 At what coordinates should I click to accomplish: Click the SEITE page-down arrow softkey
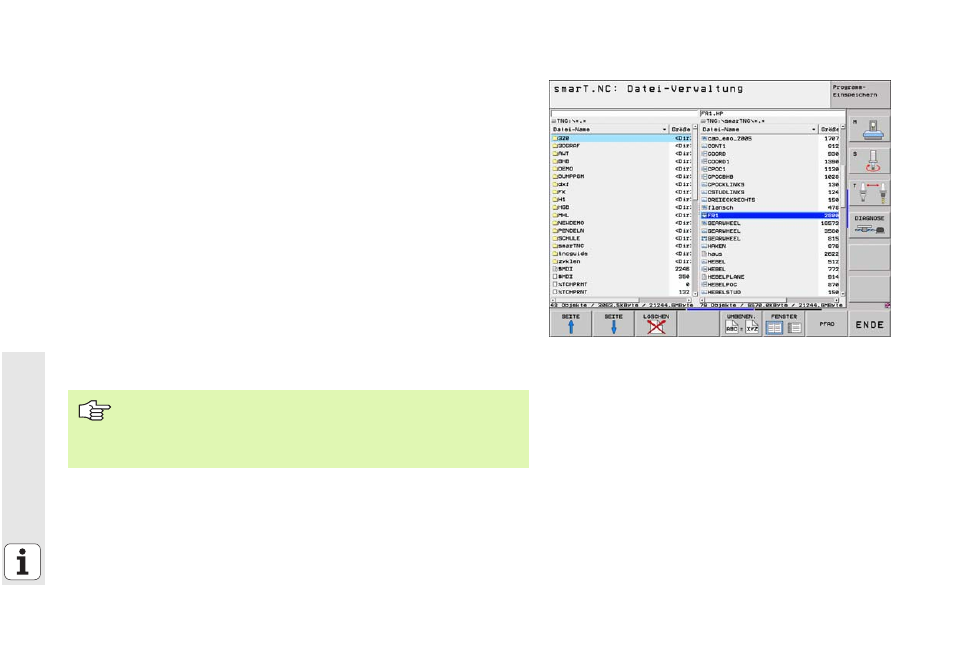coord(613,324)
